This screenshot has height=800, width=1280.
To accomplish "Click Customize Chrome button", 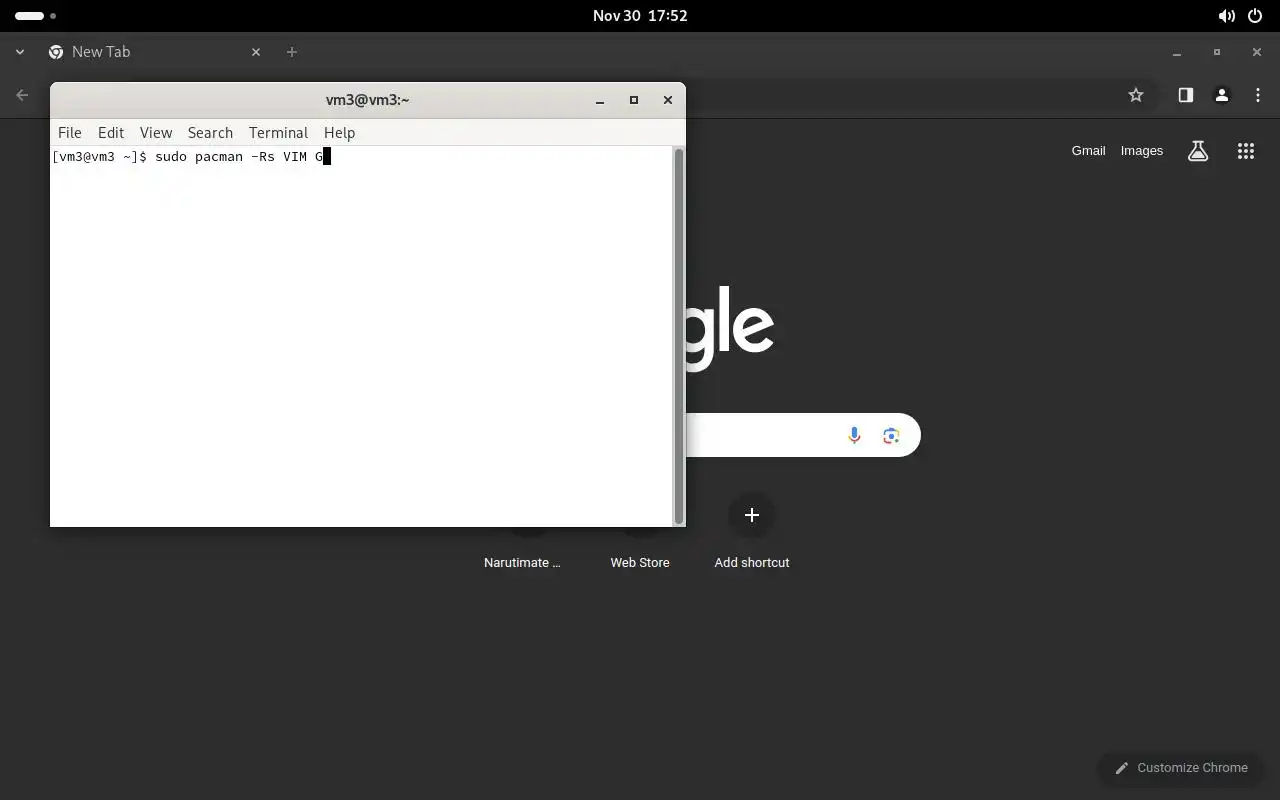I will pos(1181,768).
